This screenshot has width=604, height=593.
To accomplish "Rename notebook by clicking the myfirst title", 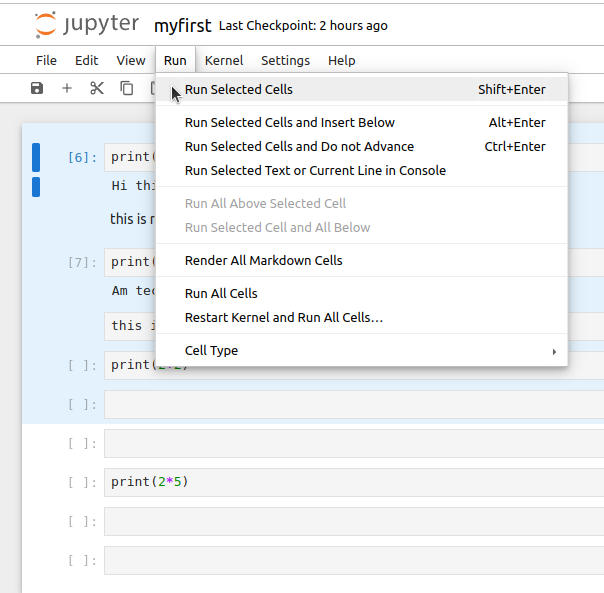I will [x=182, y=25].
